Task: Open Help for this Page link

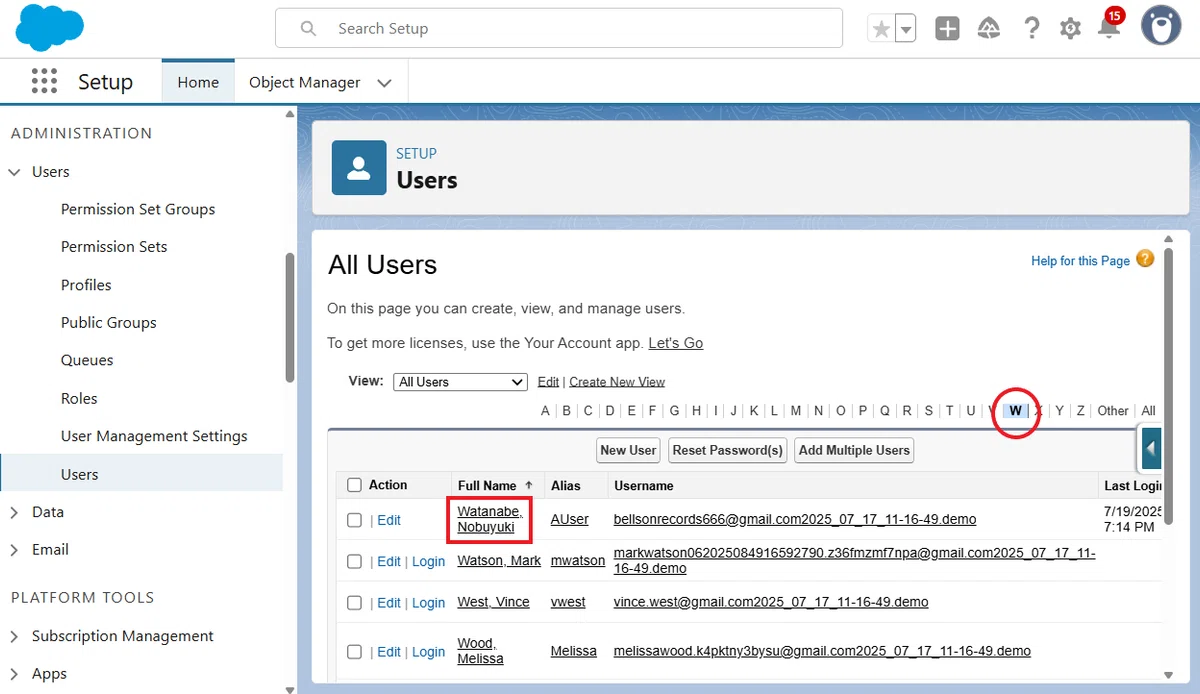Action: (1080, 261)
